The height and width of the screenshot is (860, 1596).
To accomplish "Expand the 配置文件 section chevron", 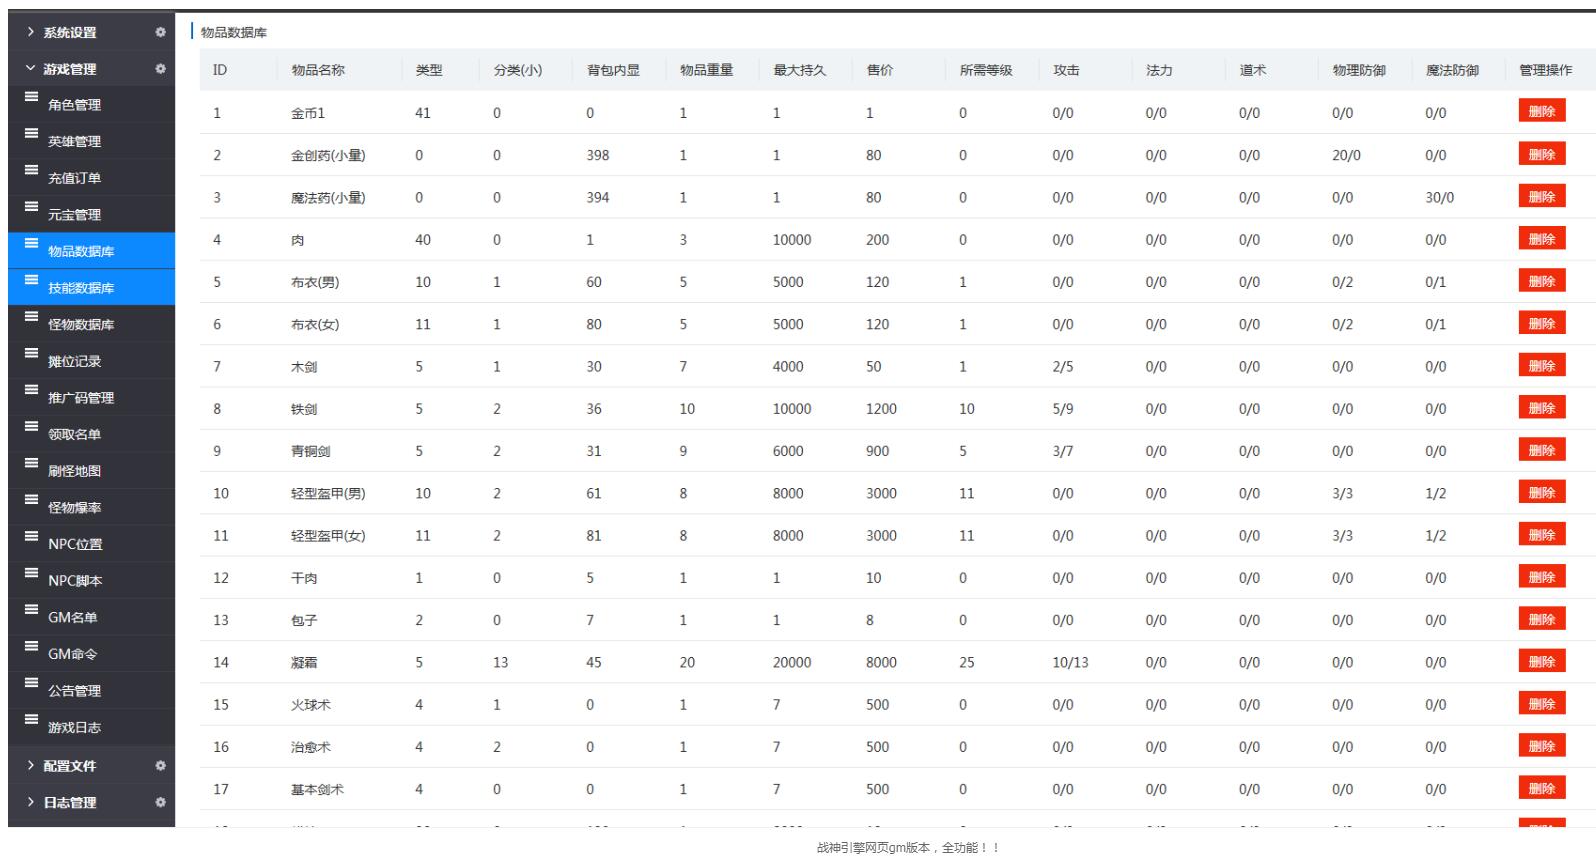I will (30, 766).
